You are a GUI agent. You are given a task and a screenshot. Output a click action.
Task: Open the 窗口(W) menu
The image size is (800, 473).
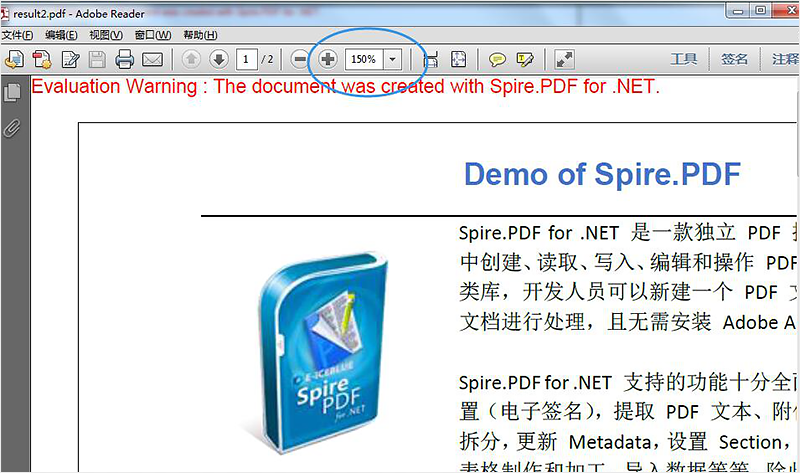tap(153, 35)
